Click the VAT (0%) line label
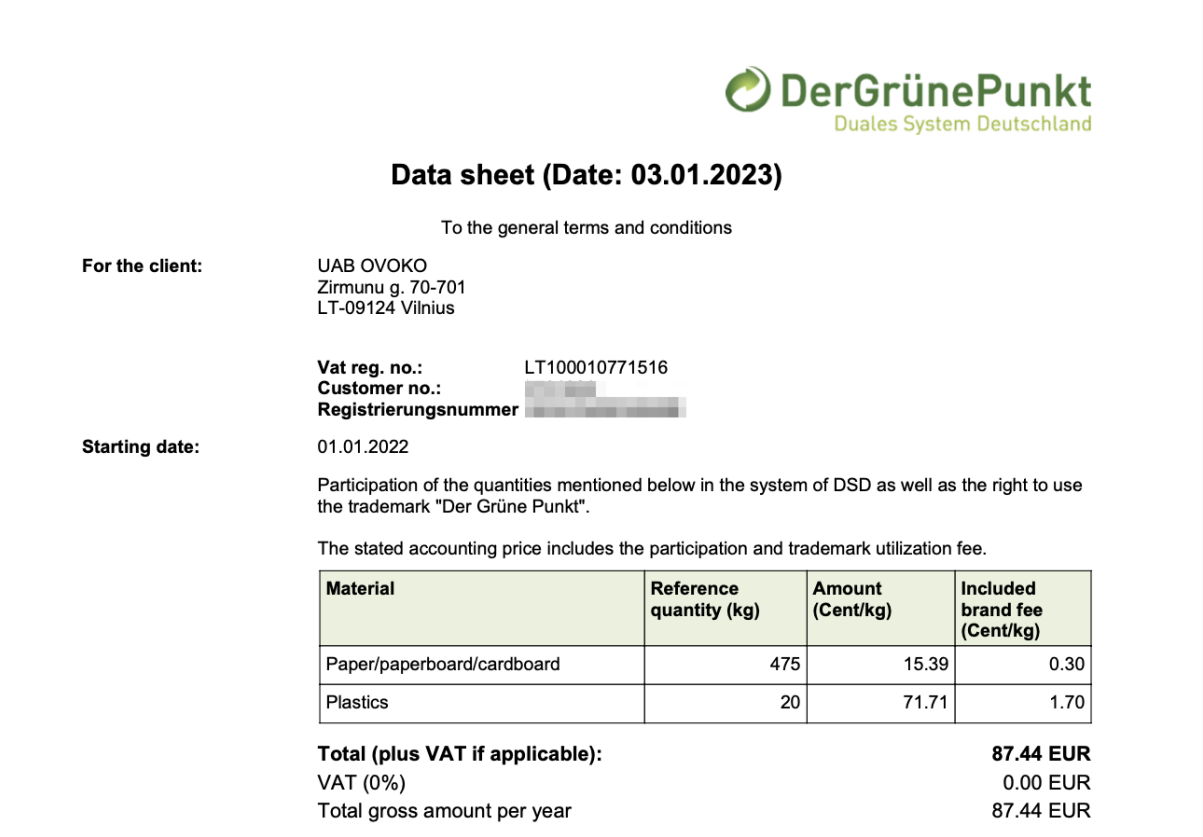This screenshot has width=1203, height=837. click(362, 783)
